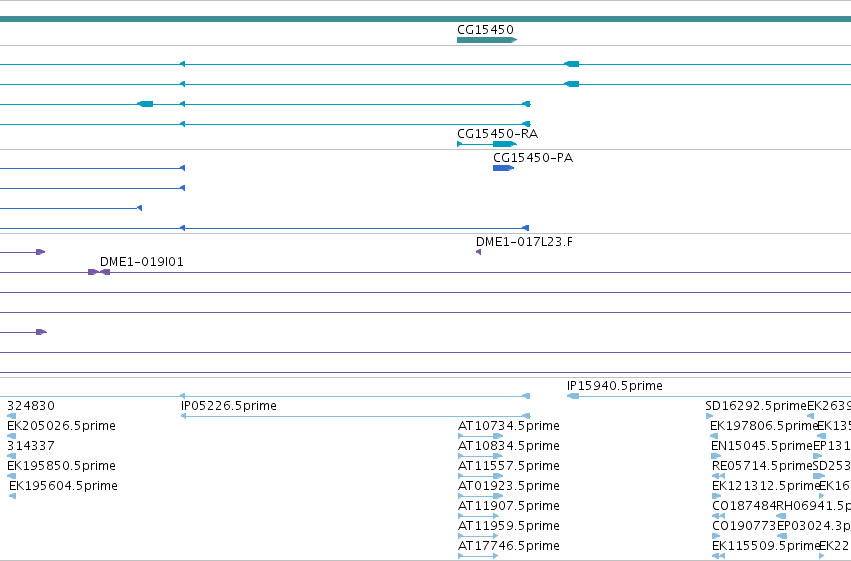Select the EK197806.5prime label
851x561 pixels.
tap(764, 425)
